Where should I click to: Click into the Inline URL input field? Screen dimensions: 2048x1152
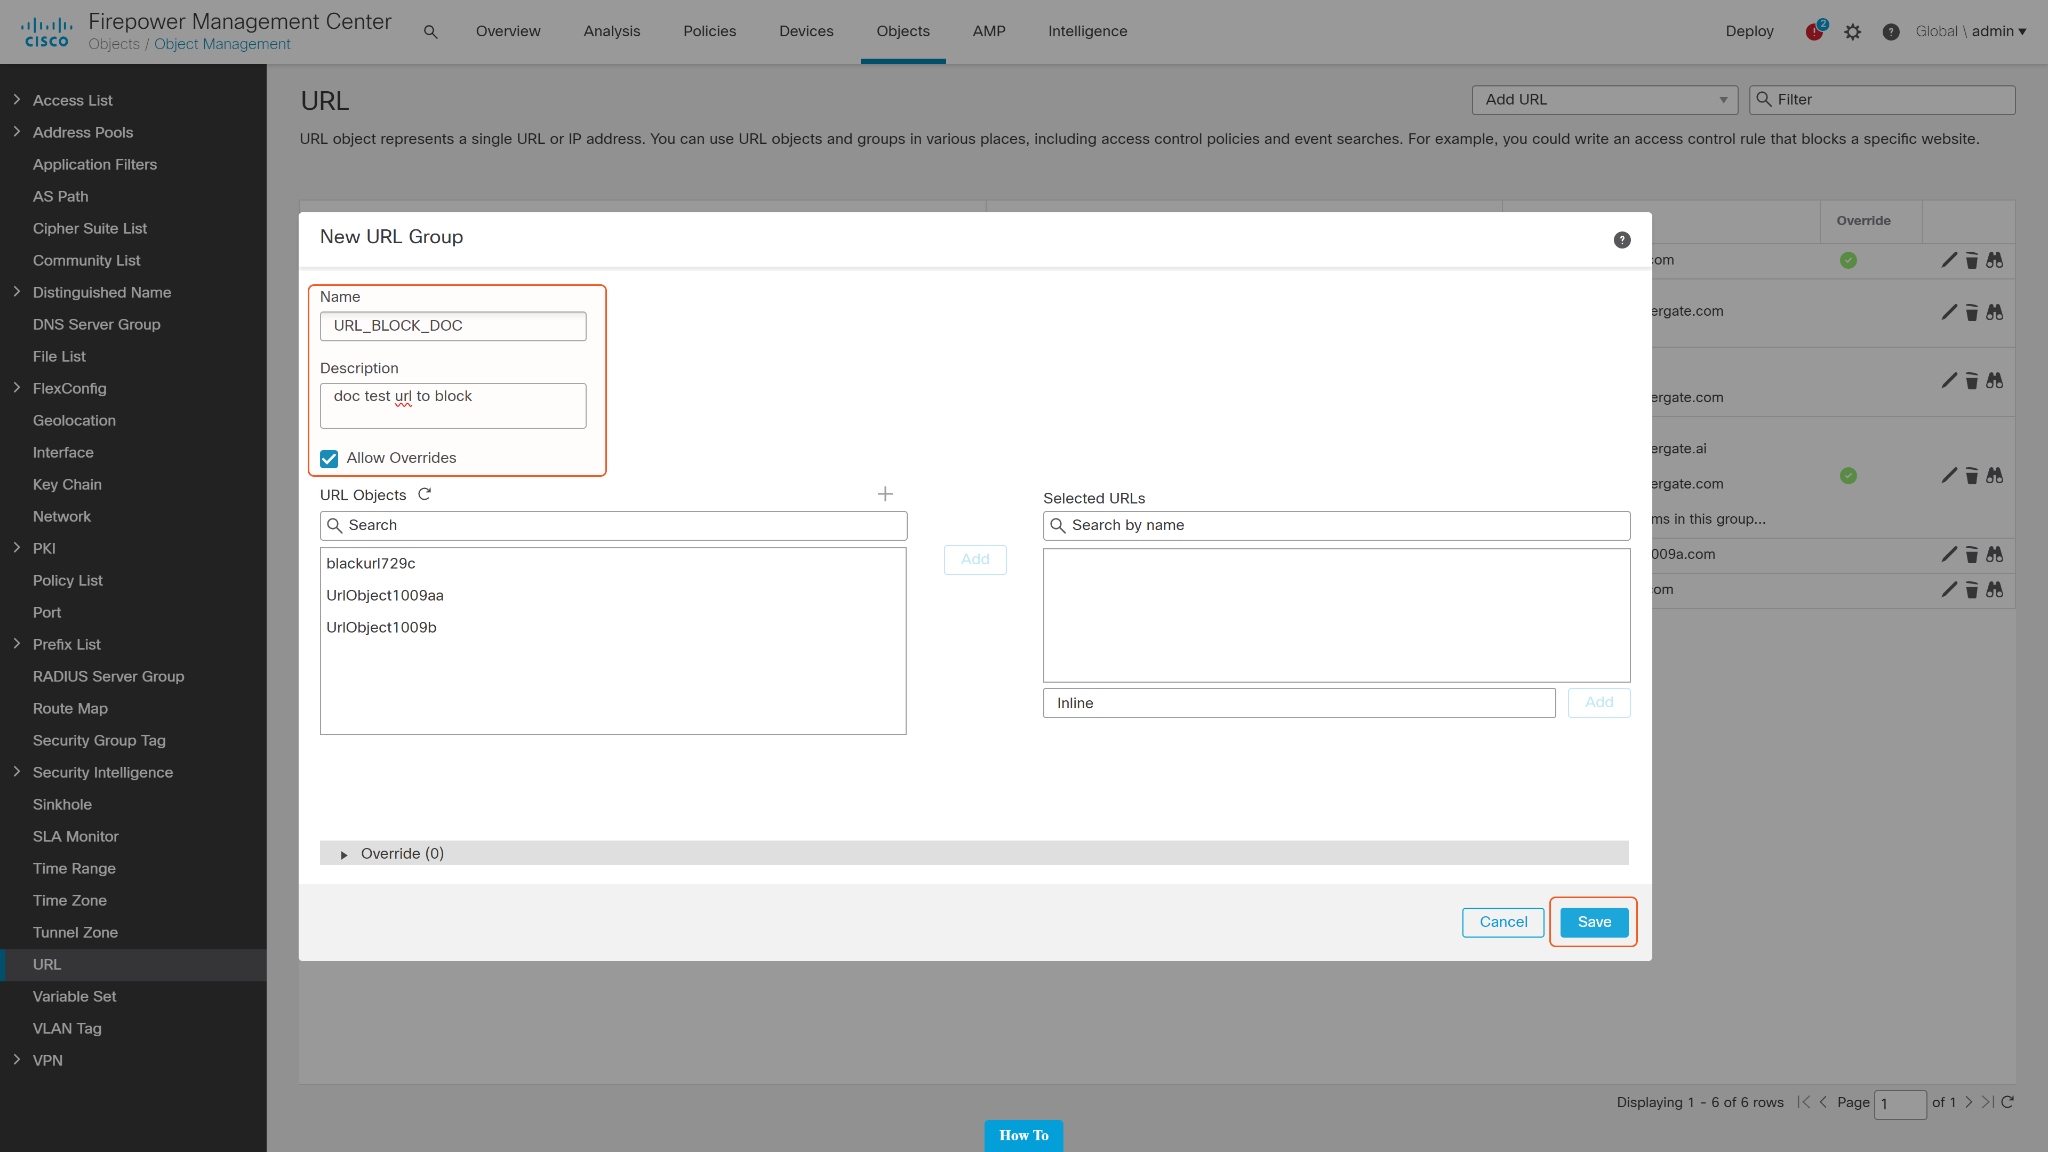[1298, 703]
